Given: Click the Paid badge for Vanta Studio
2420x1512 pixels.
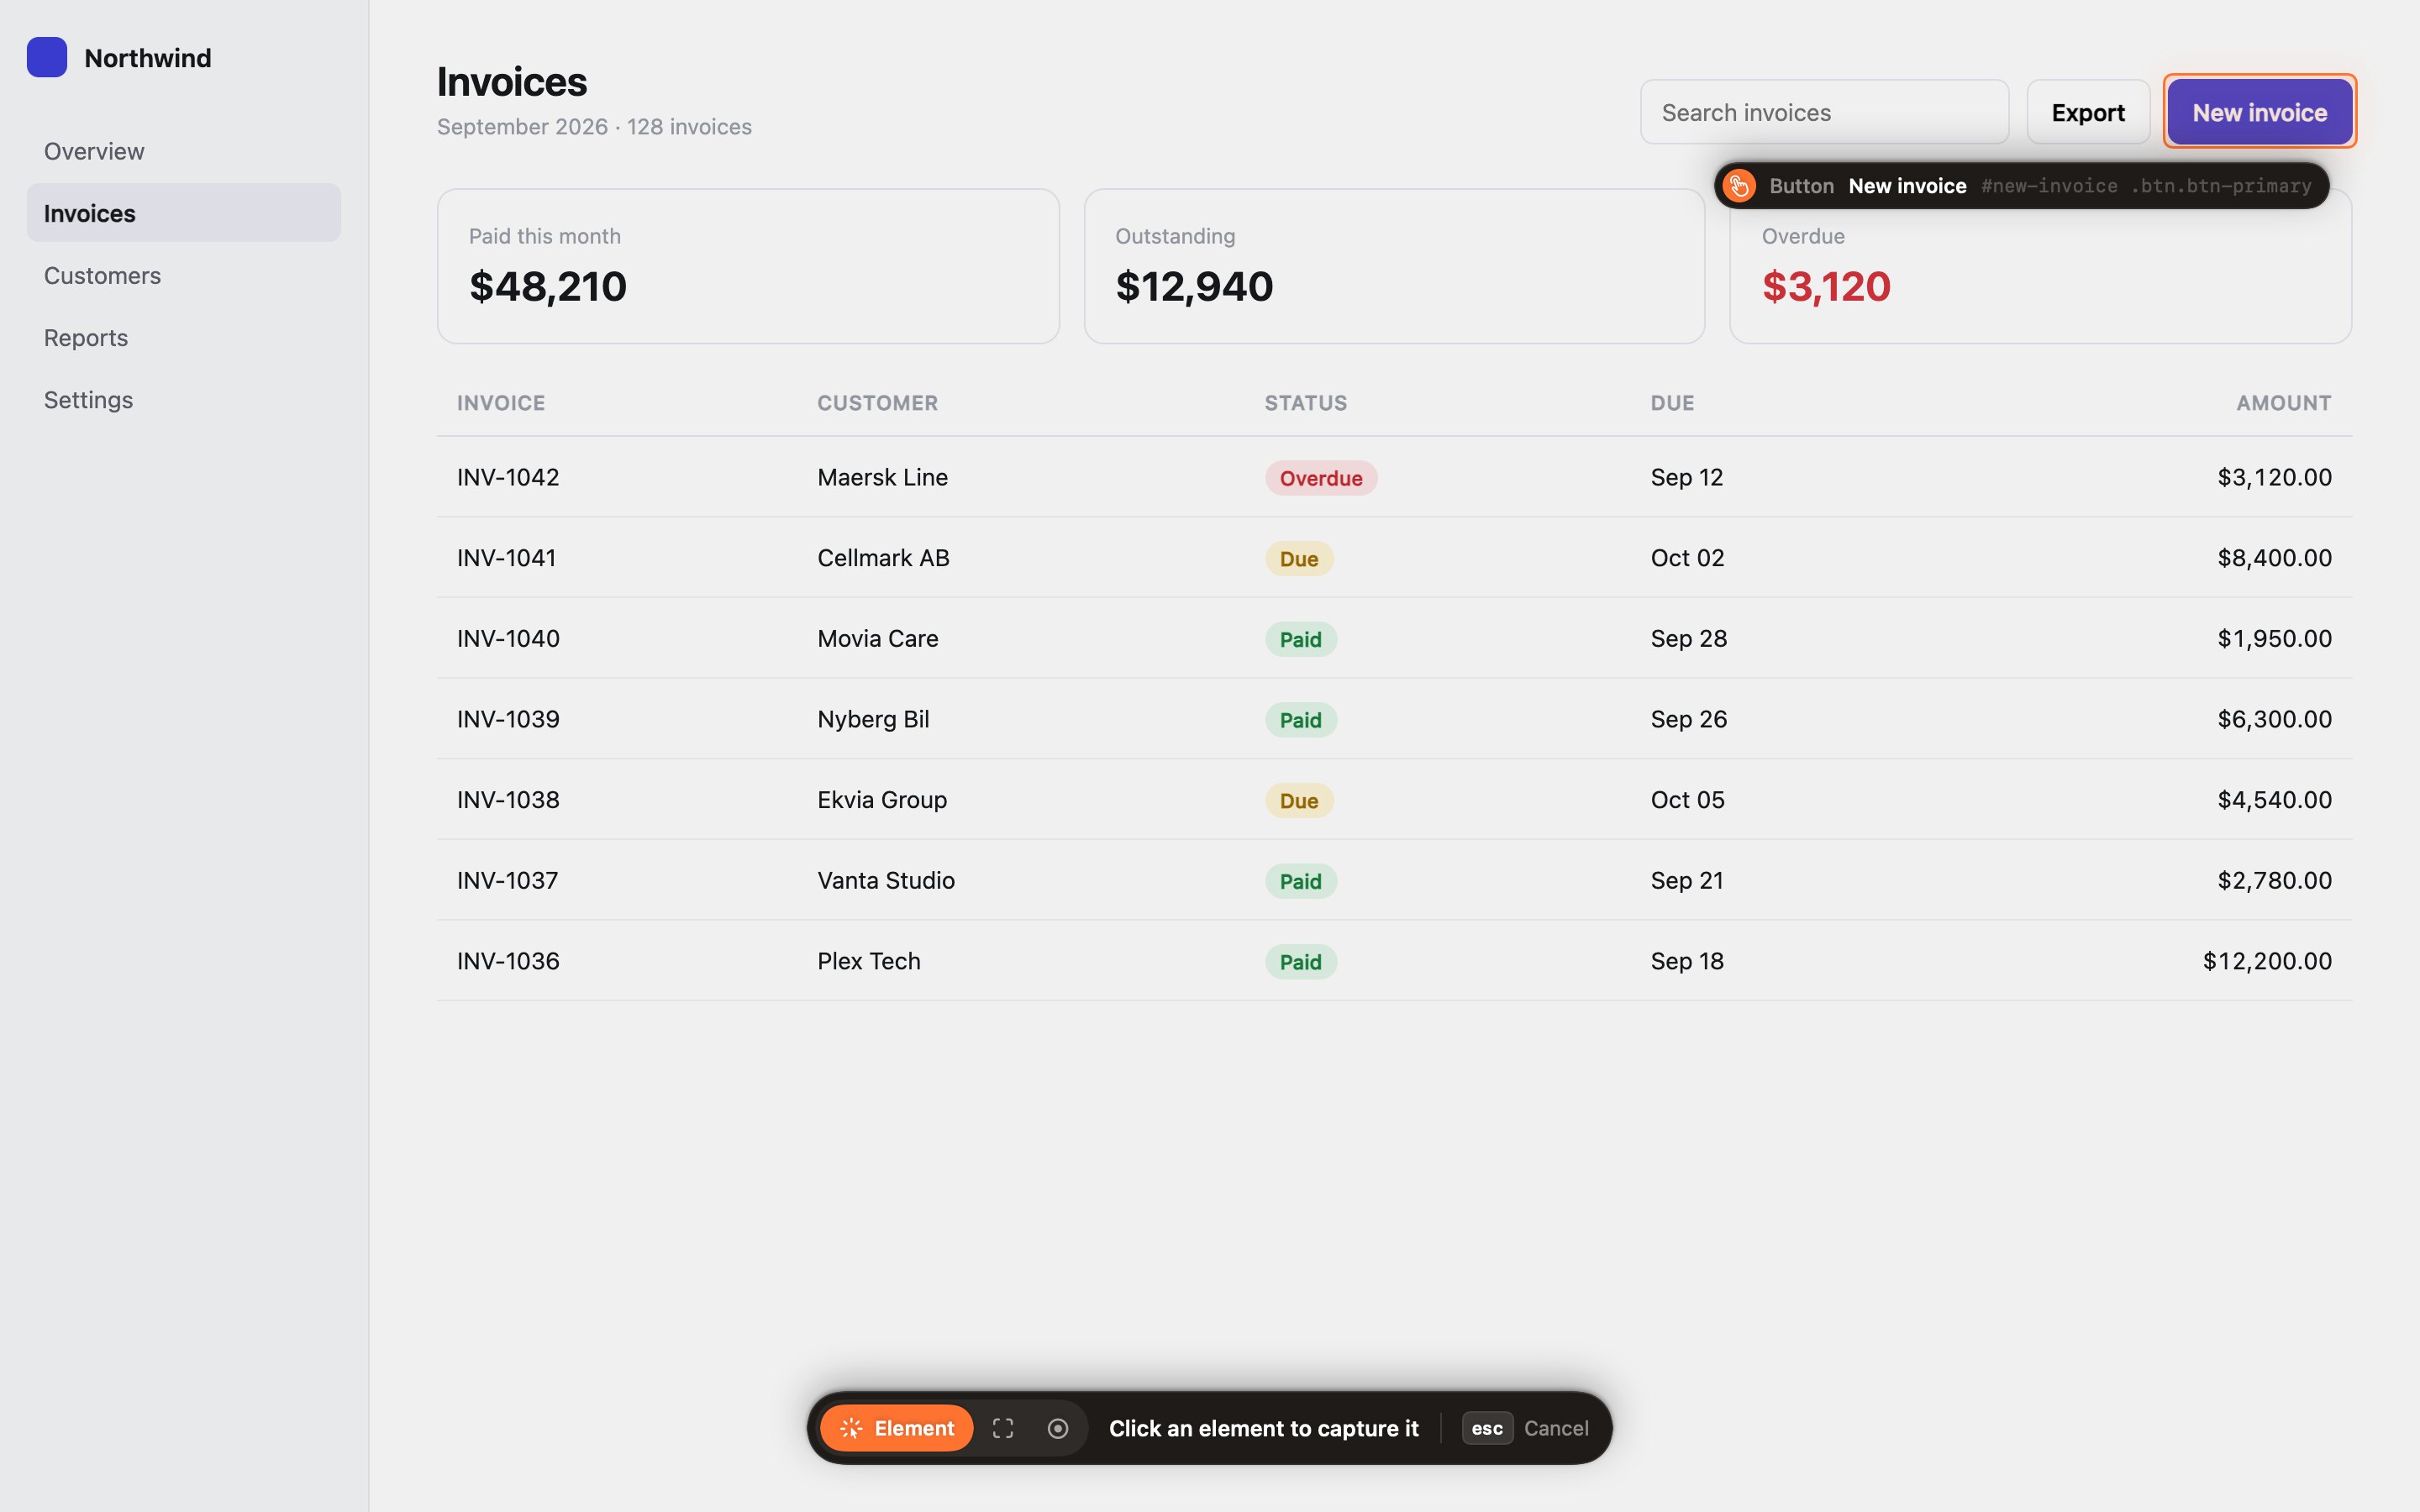Looking at the screenshot, I should 1300,881.
